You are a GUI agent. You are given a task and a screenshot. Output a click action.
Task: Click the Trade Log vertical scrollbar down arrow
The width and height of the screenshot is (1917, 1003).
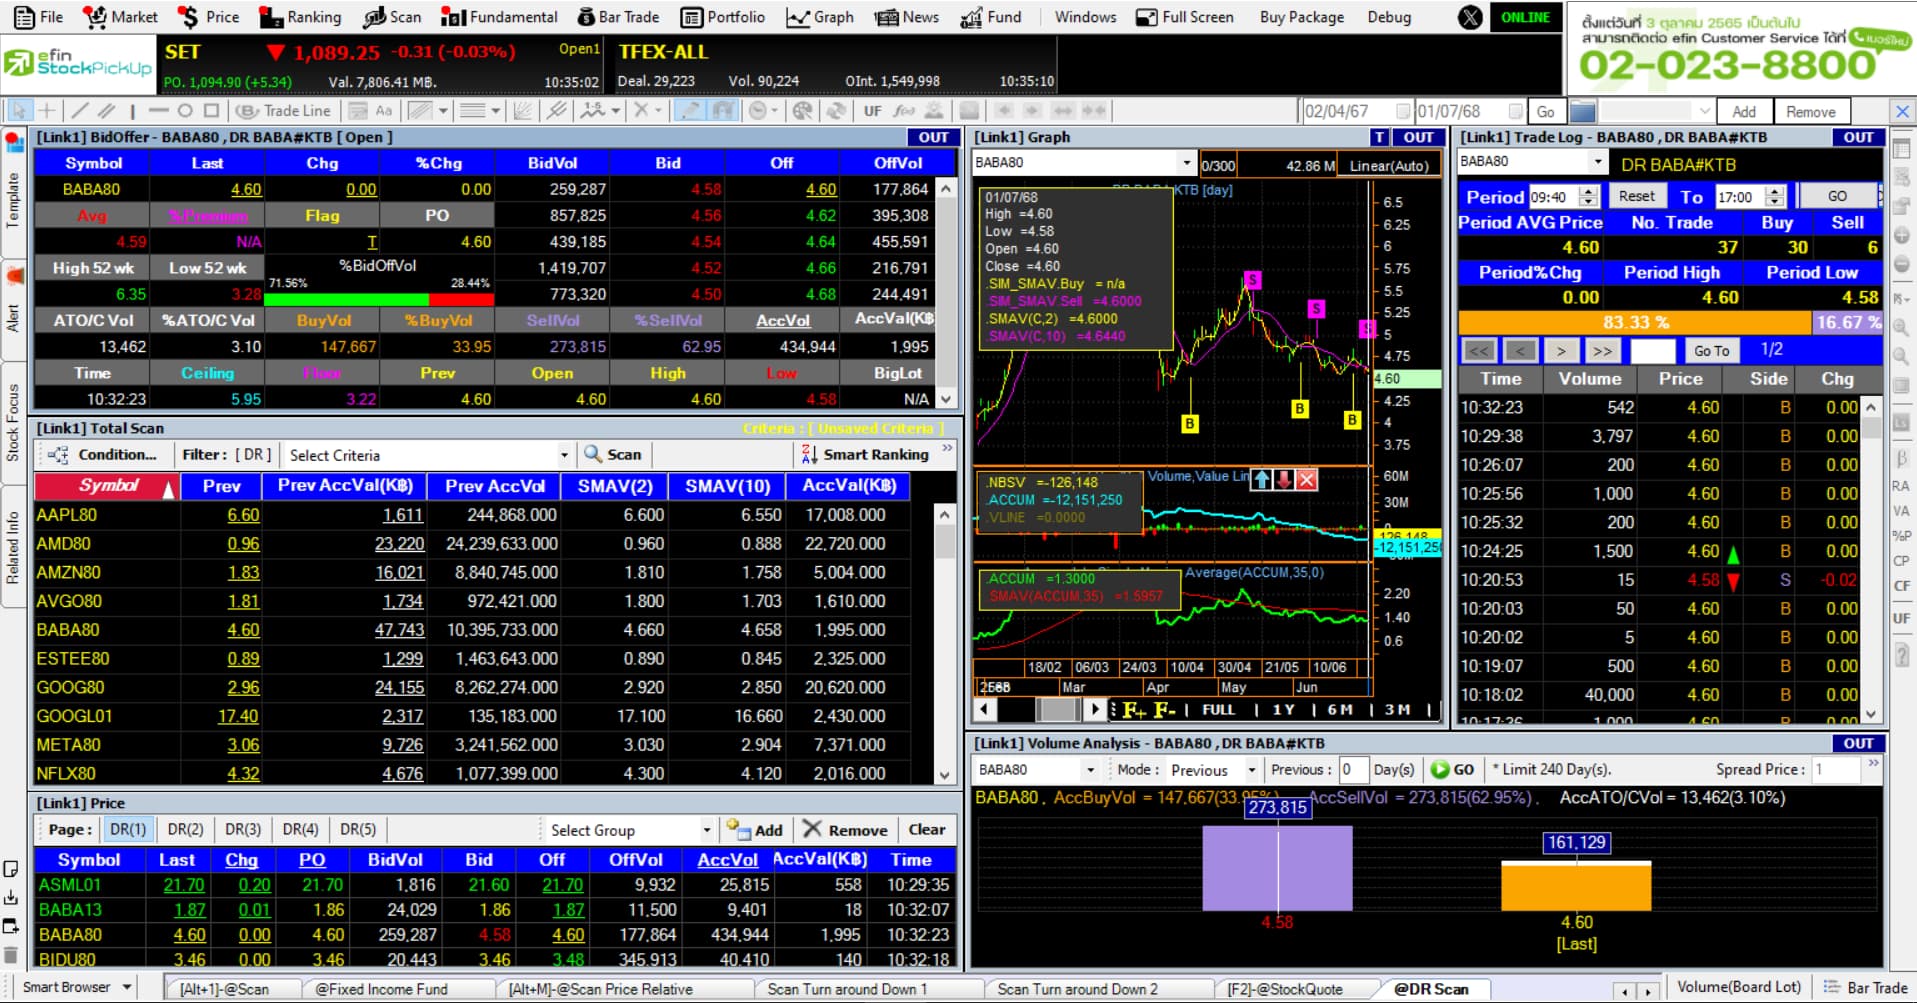click(x=1871, y=714)
